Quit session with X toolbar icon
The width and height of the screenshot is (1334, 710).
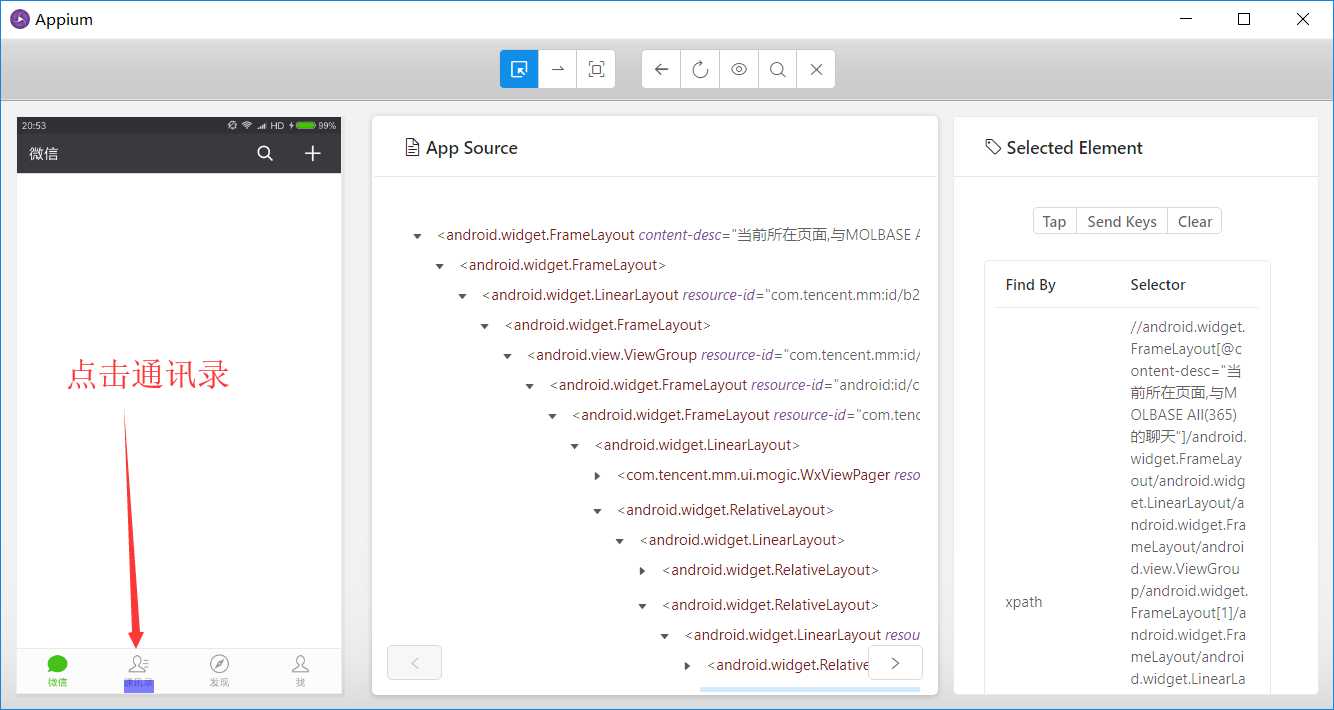816,69
